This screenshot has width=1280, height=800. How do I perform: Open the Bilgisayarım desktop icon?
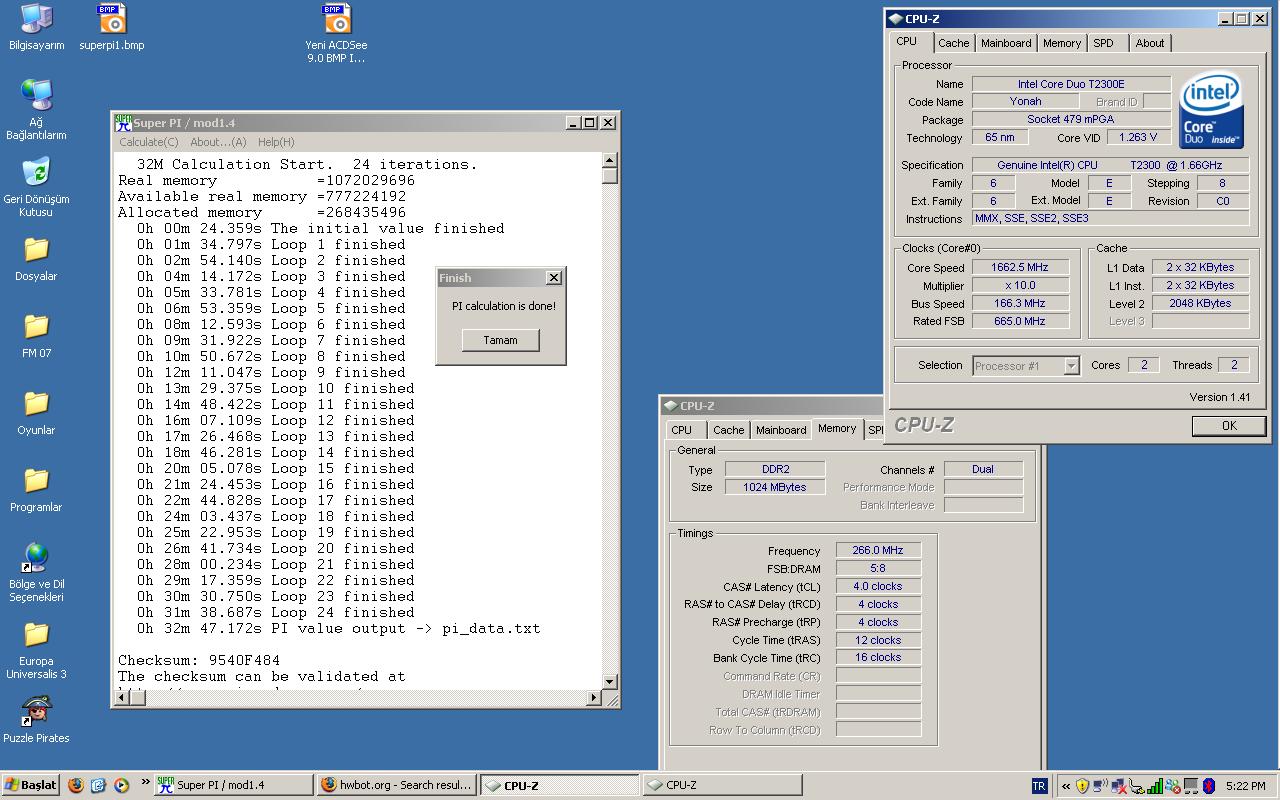pyautogui.click(x=36, y=27)
